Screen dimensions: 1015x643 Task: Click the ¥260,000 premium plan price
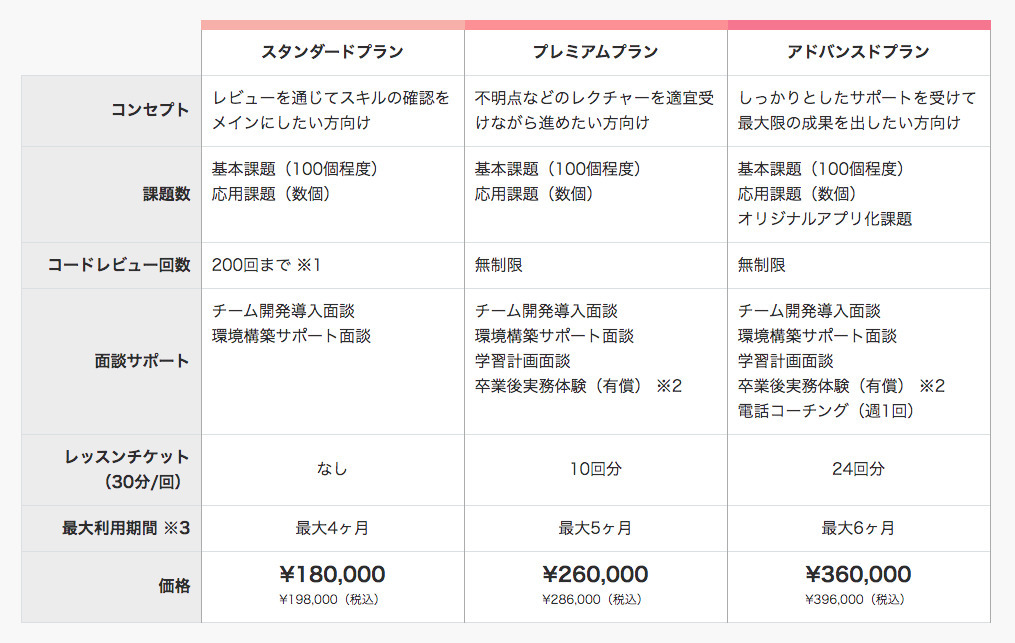595,574
